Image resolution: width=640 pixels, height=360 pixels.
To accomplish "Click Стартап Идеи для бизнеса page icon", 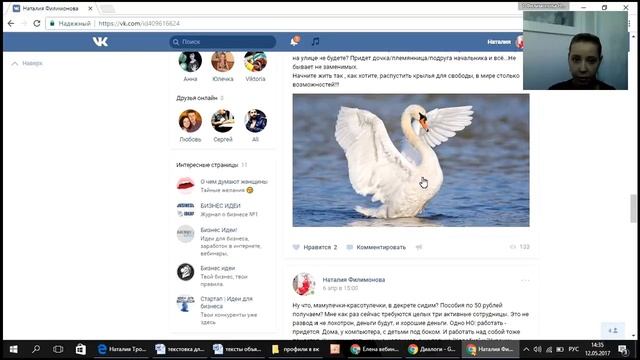I will [x=185, y=303].
